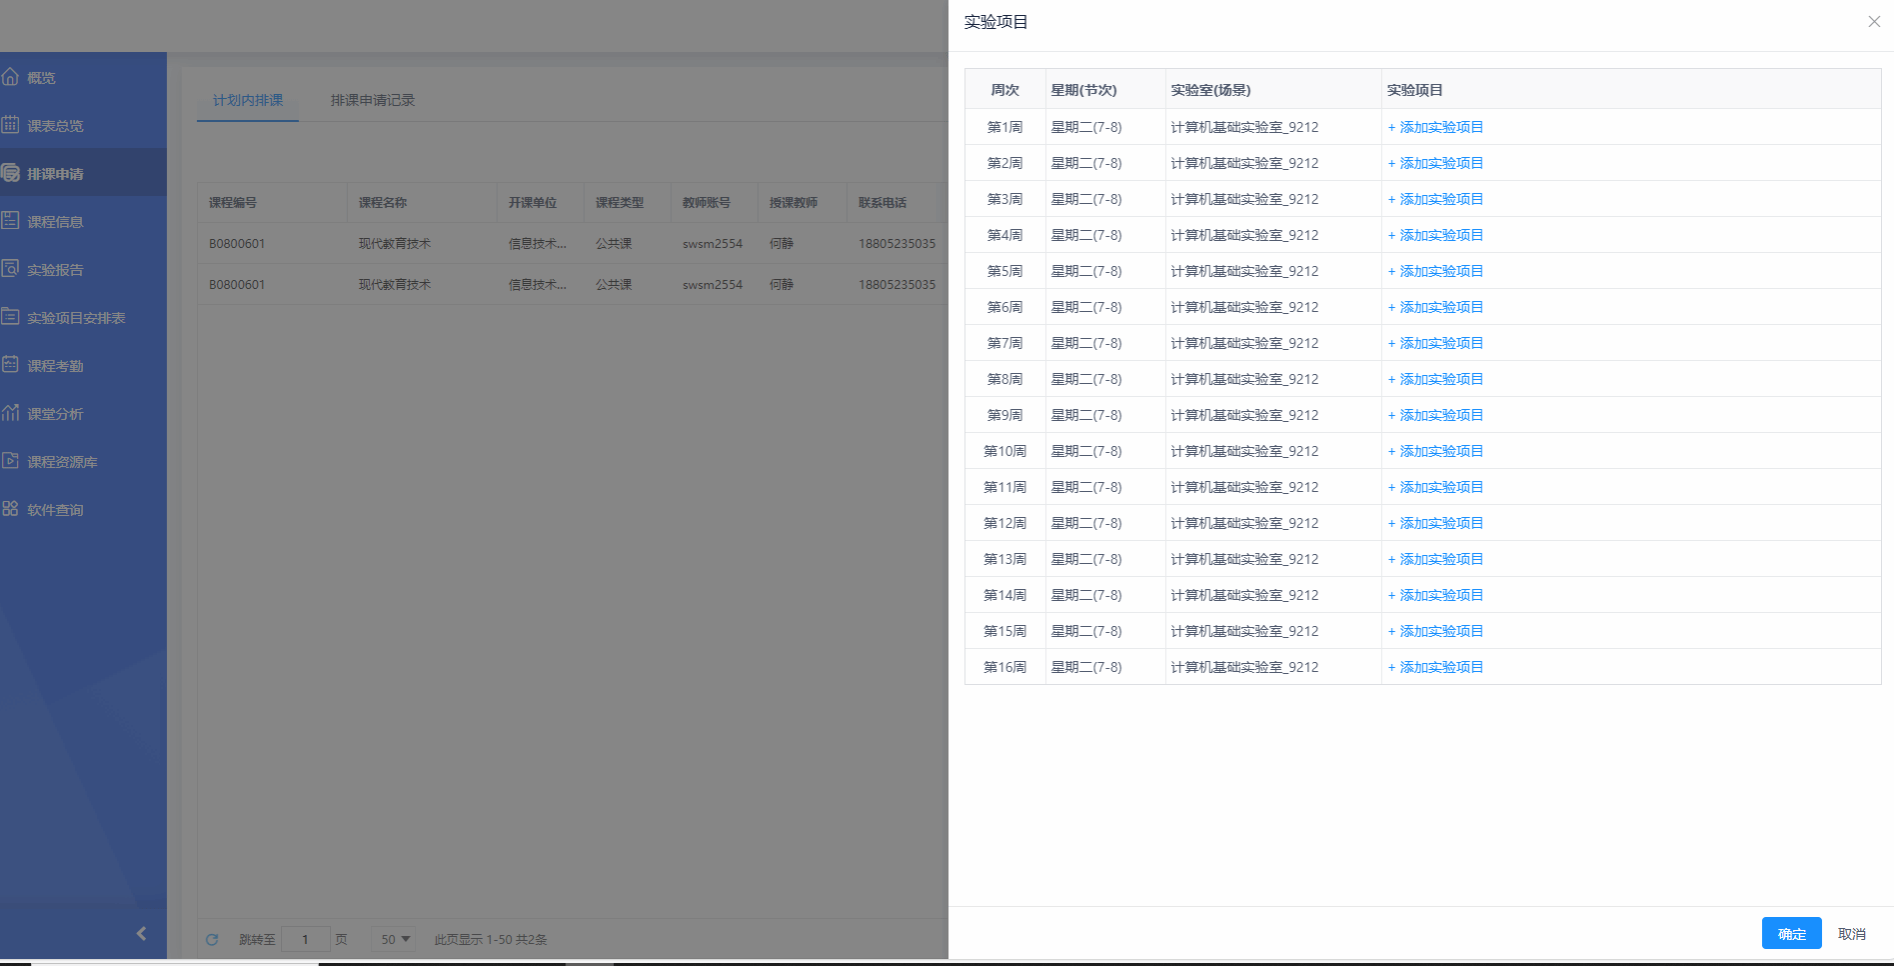Add an experiment project for 第16周
The image size is (1894, 966).
(x=1435, y=667)
